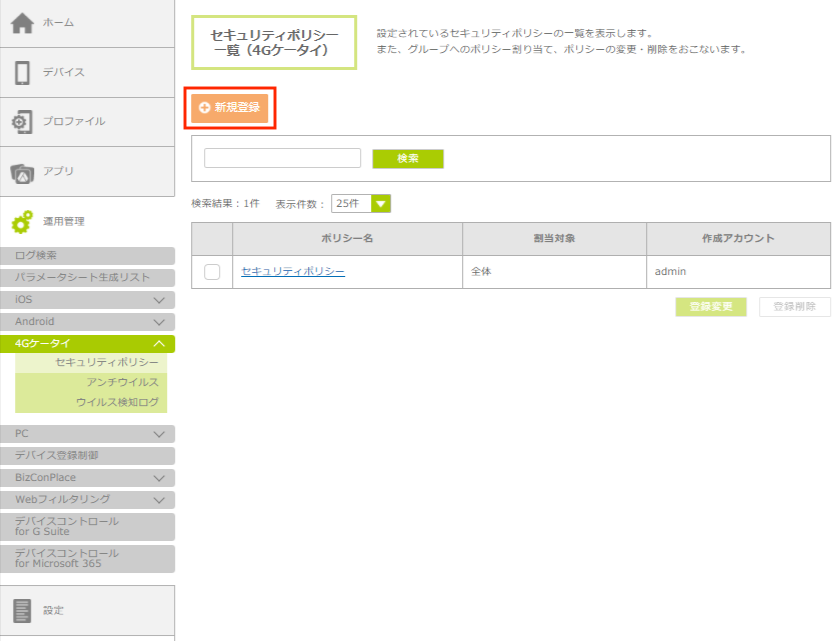The height and width of the screenshot is (641, 840).
Task: Open ウイルス検知ログ submenu item
Action: [x=117, y=402]
